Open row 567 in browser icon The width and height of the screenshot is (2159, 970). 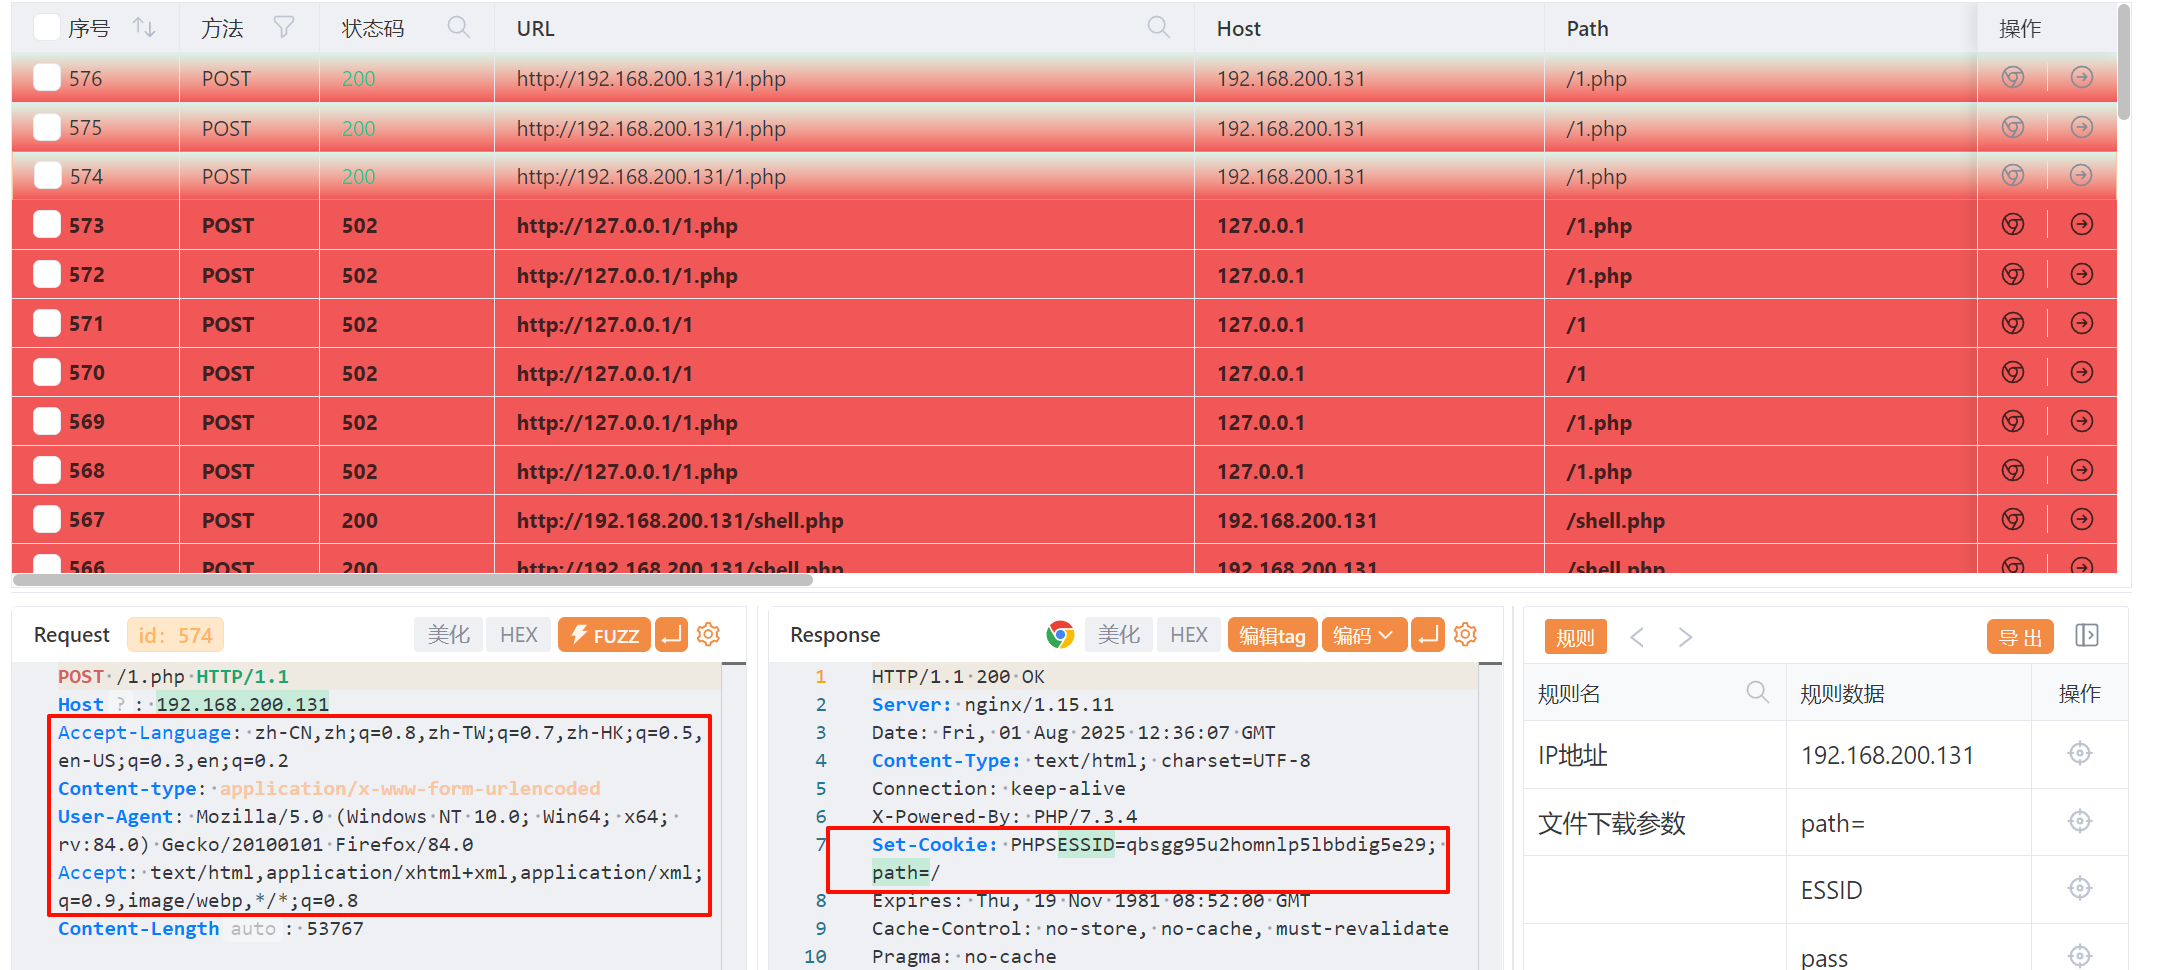[2013, 519]
